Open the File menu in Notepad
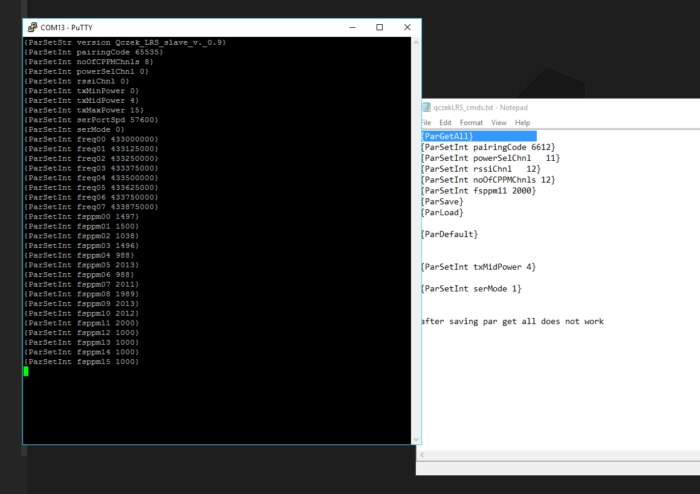This screenshot has height=494, width=700. point(426,122)
